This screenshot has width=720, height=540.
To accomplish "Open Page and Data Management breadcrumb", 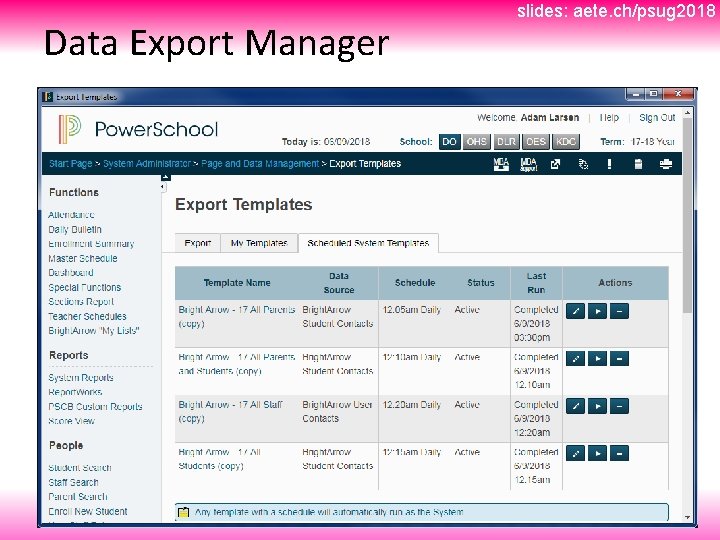I will pos(260,164).
